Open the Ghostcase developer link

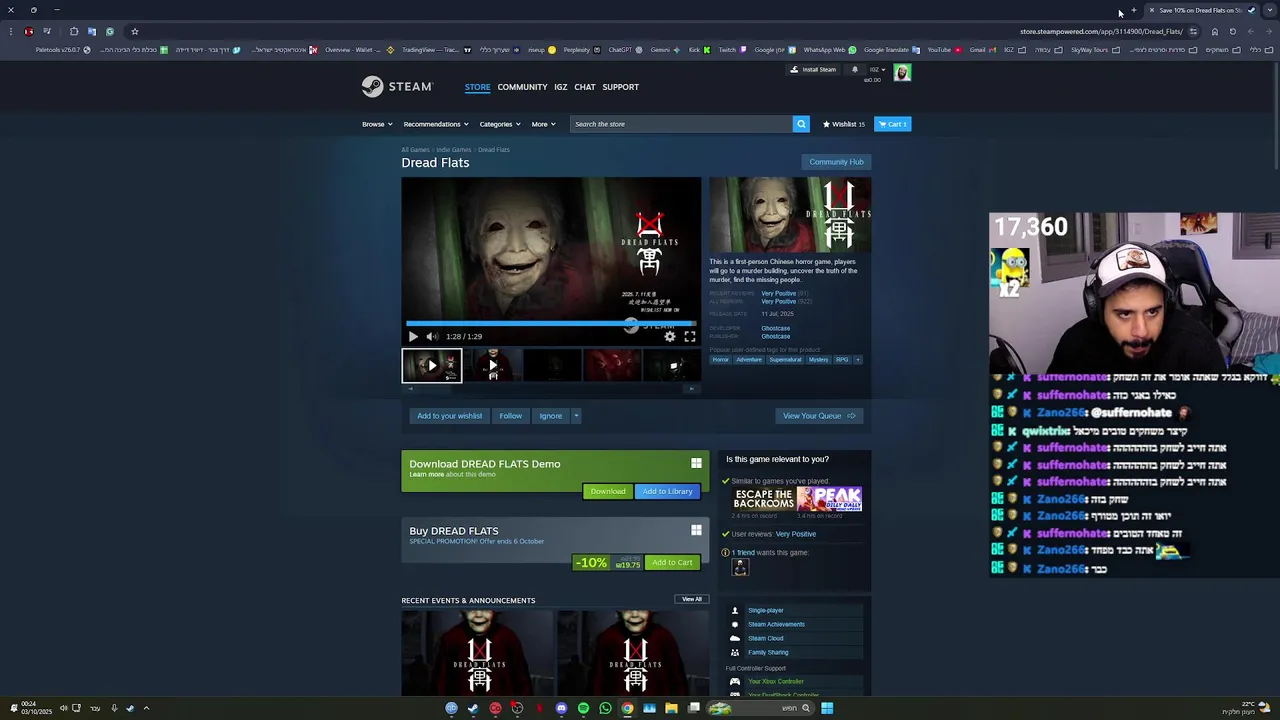775,328
